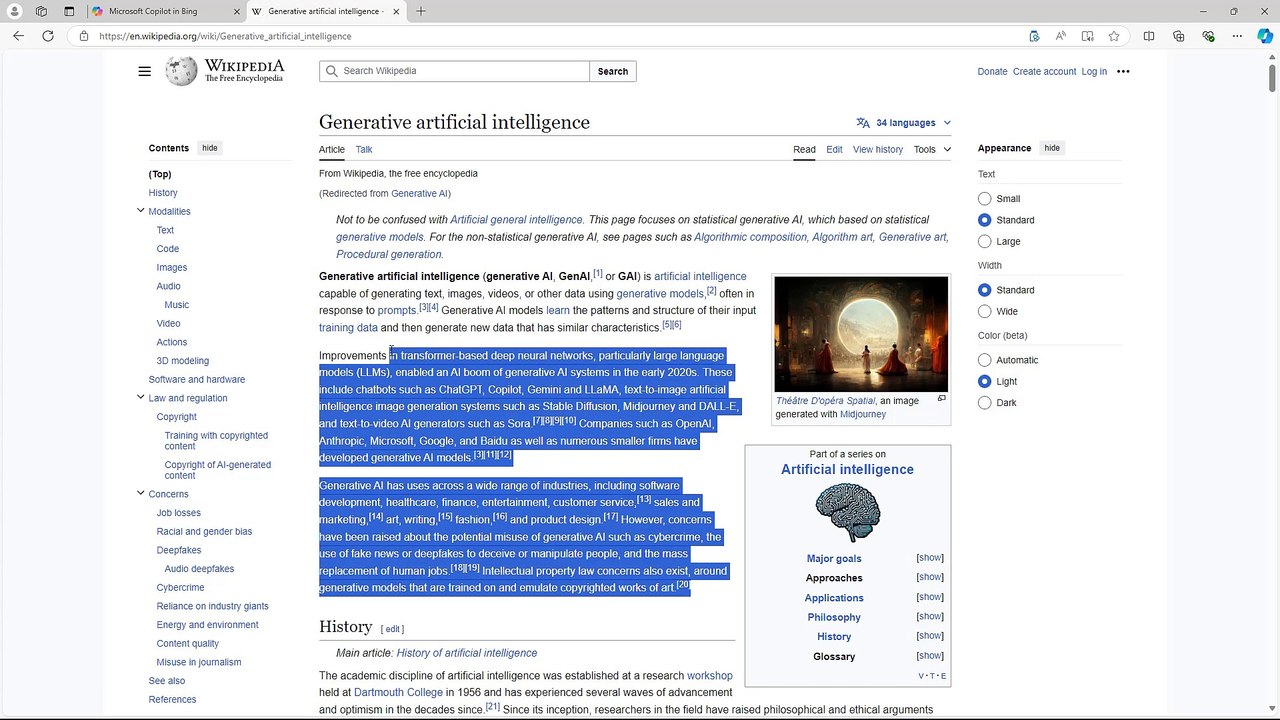This screenshot has width=1280, height=720.
Task: Show the Applications section in AI box
Action: pyautogui.click(x=930, y=597)
